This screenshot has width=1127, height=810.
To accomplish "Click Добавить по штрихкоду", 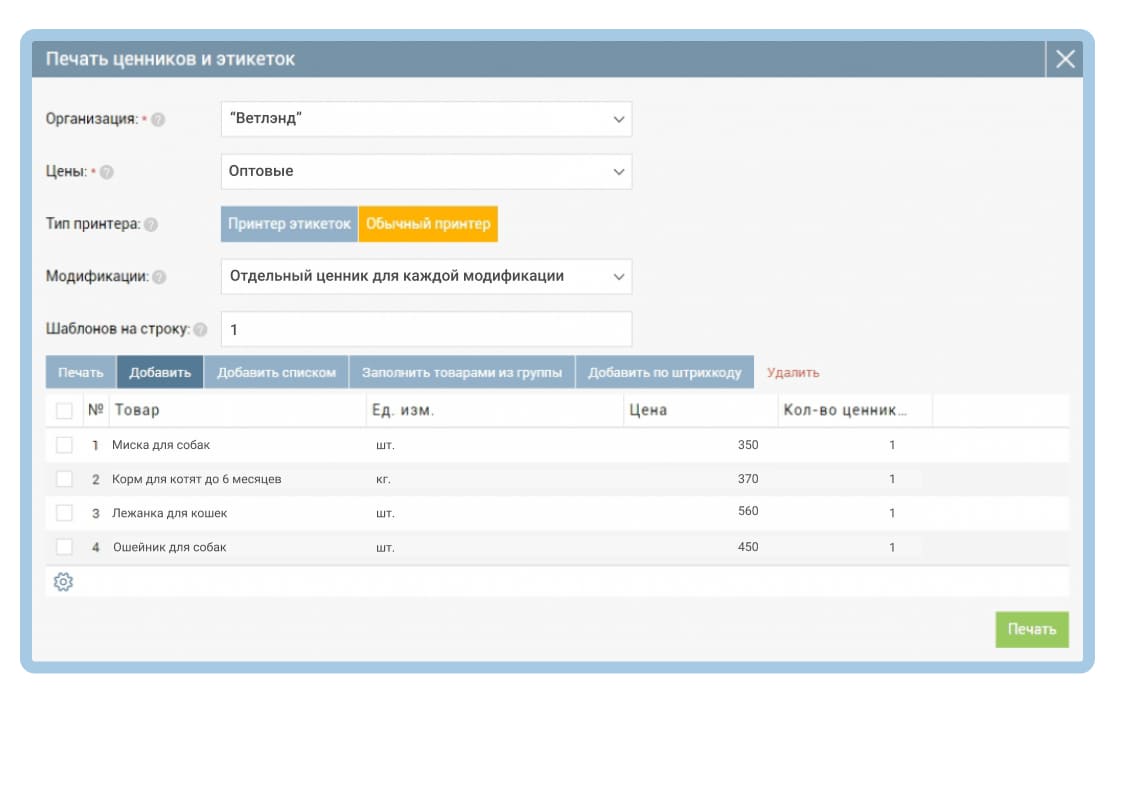I will pyautogui.click(x=665, y=372).
